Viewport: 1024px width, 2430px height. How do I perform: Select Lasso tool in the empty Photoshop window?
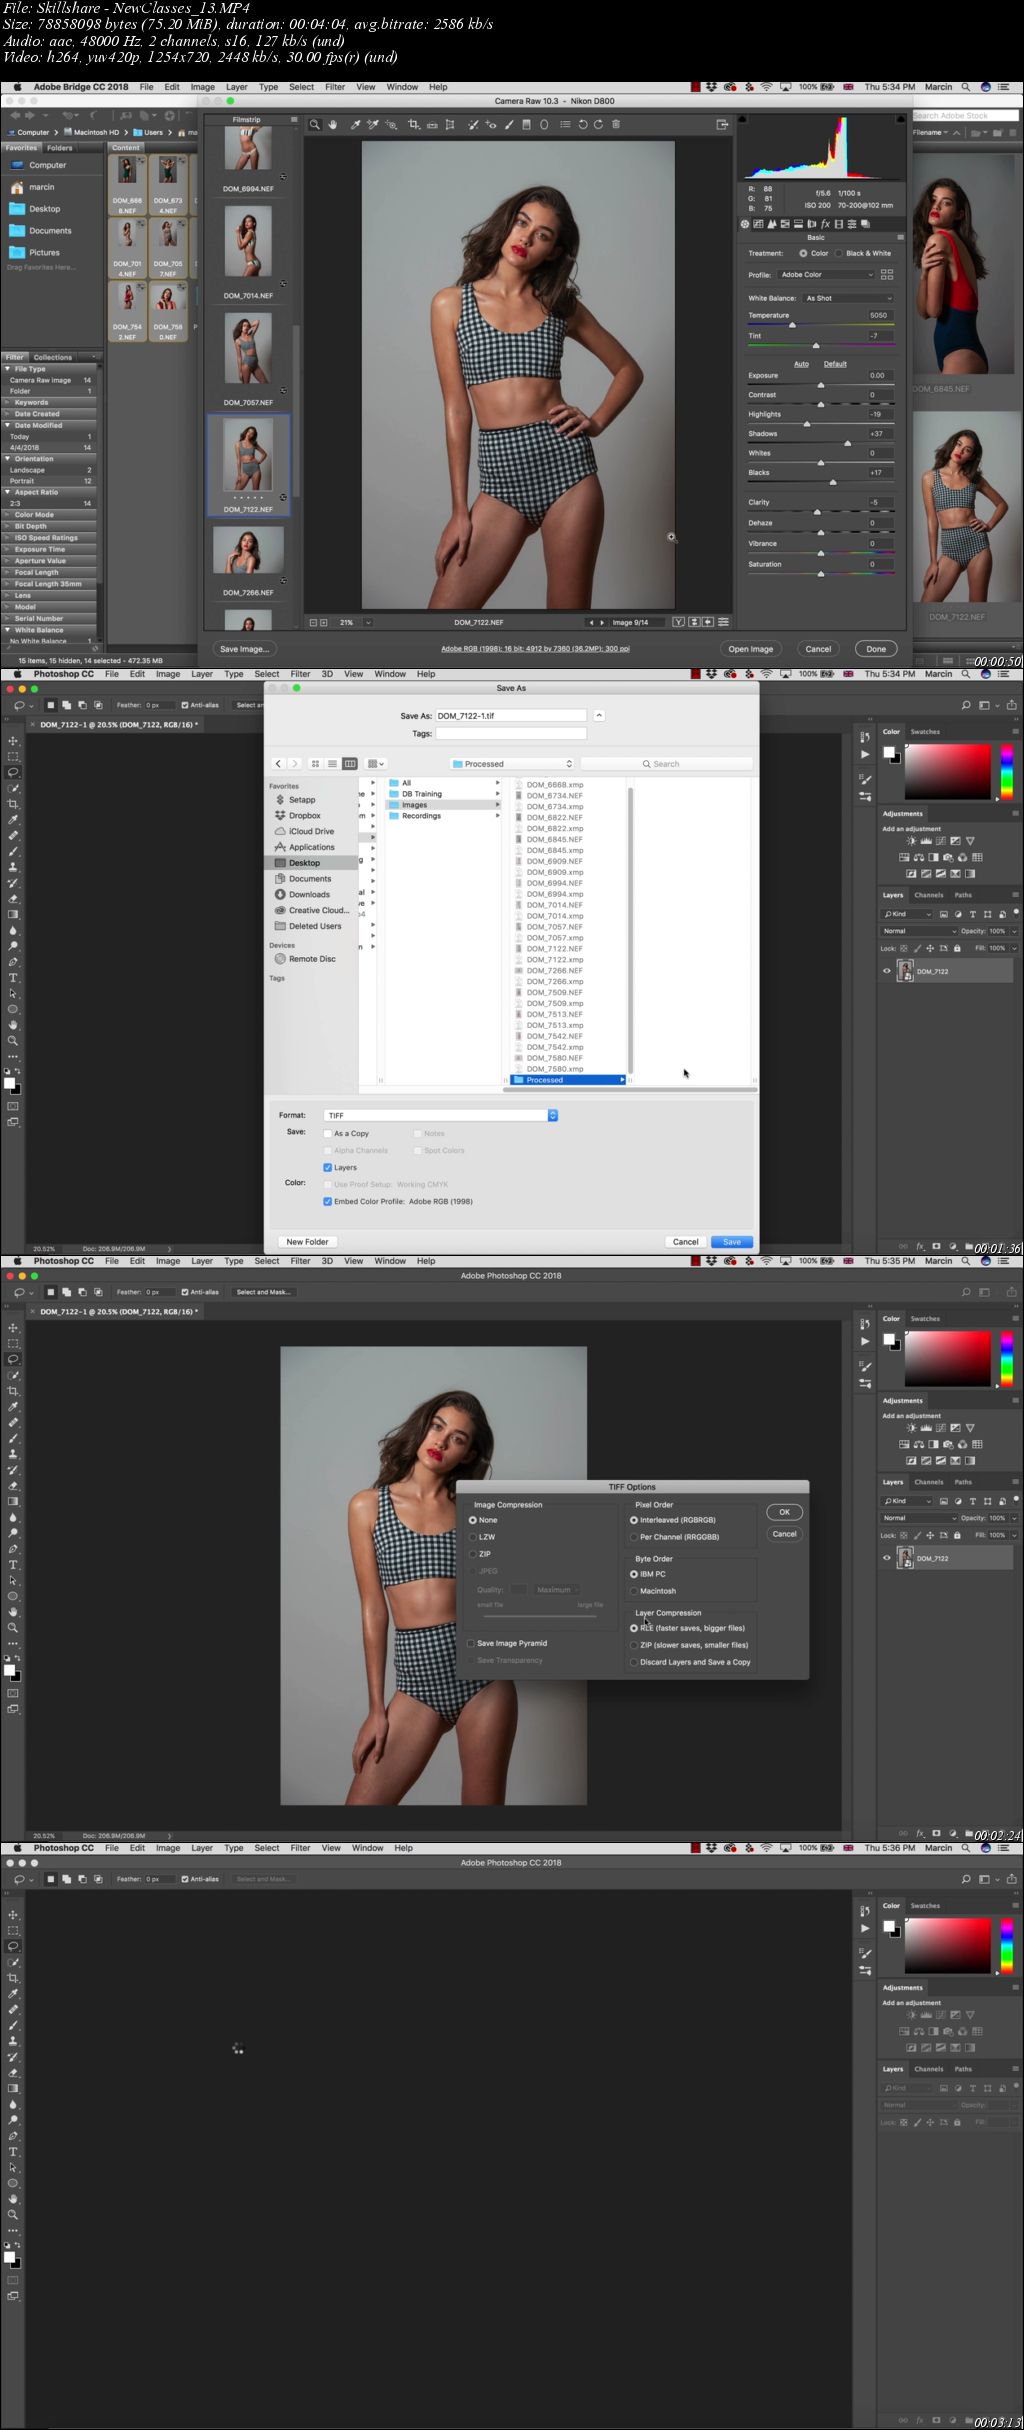[x=13, y=1946]
